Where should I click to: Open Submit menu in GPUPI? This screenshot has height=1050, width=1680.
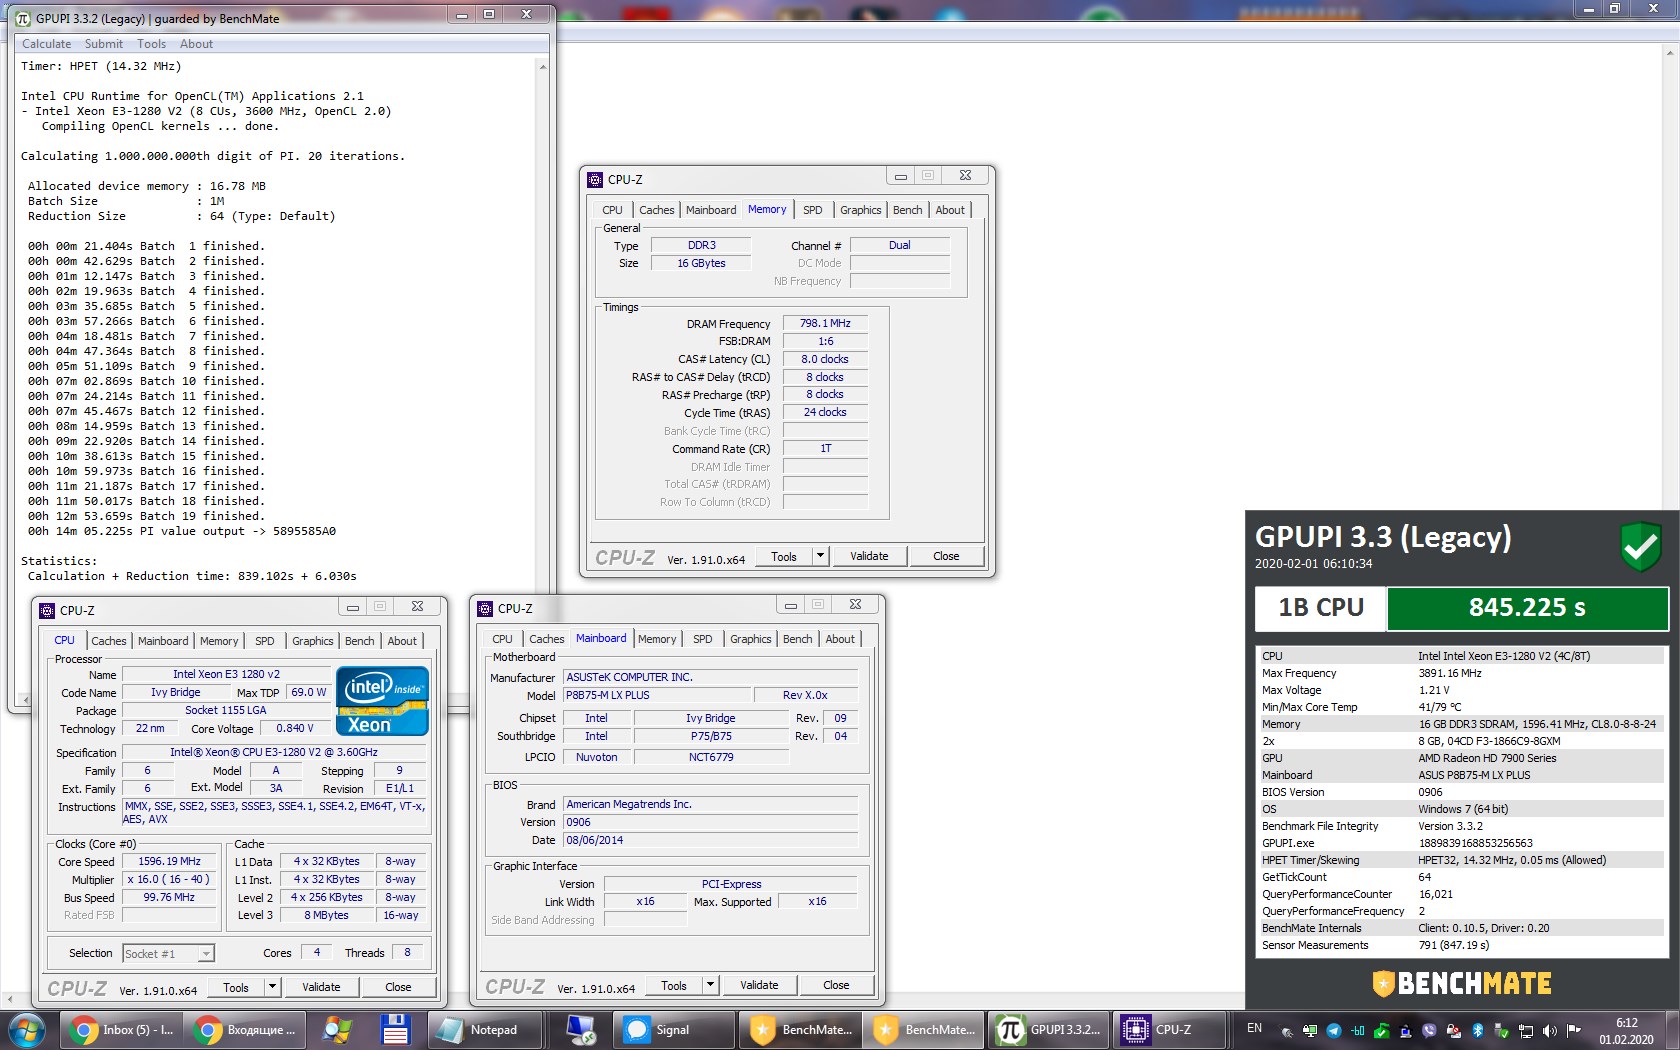pyautogui.click(x=104, y=44)
